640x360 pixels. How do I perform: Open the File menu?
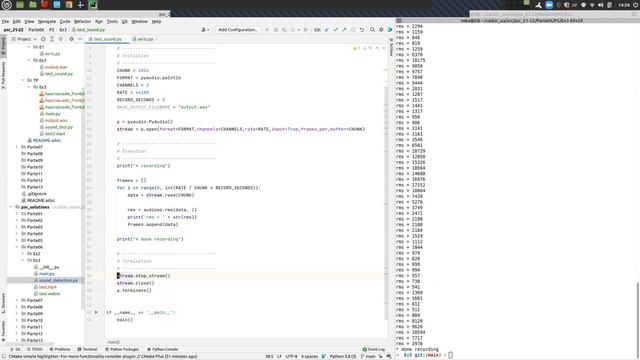5,21
